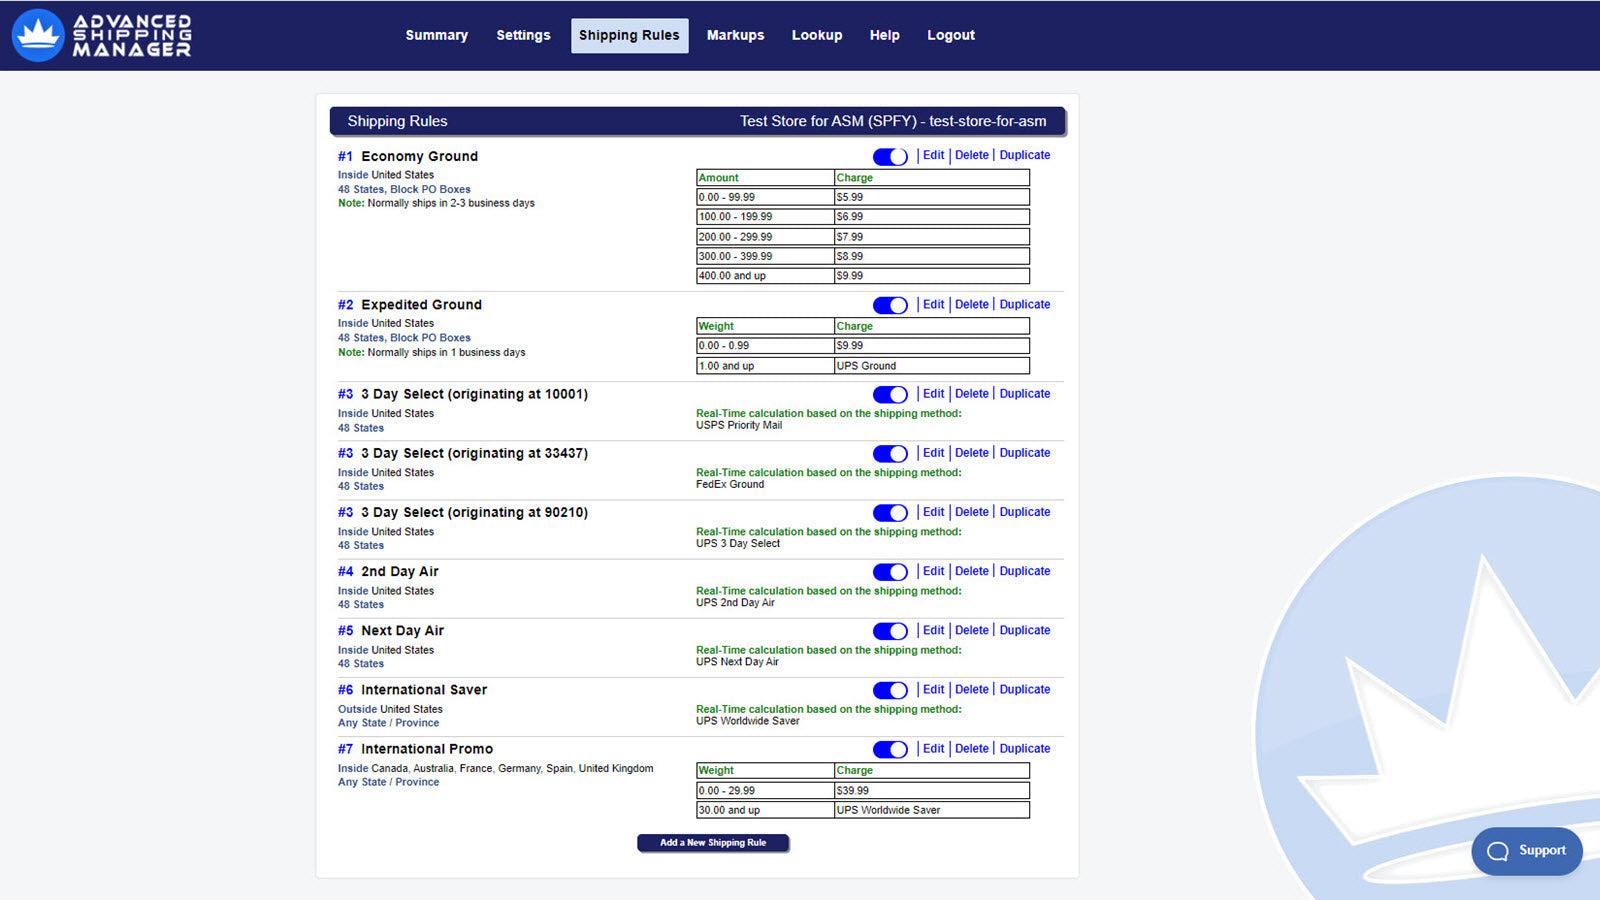Switch to the Summary page

(436, 35)
